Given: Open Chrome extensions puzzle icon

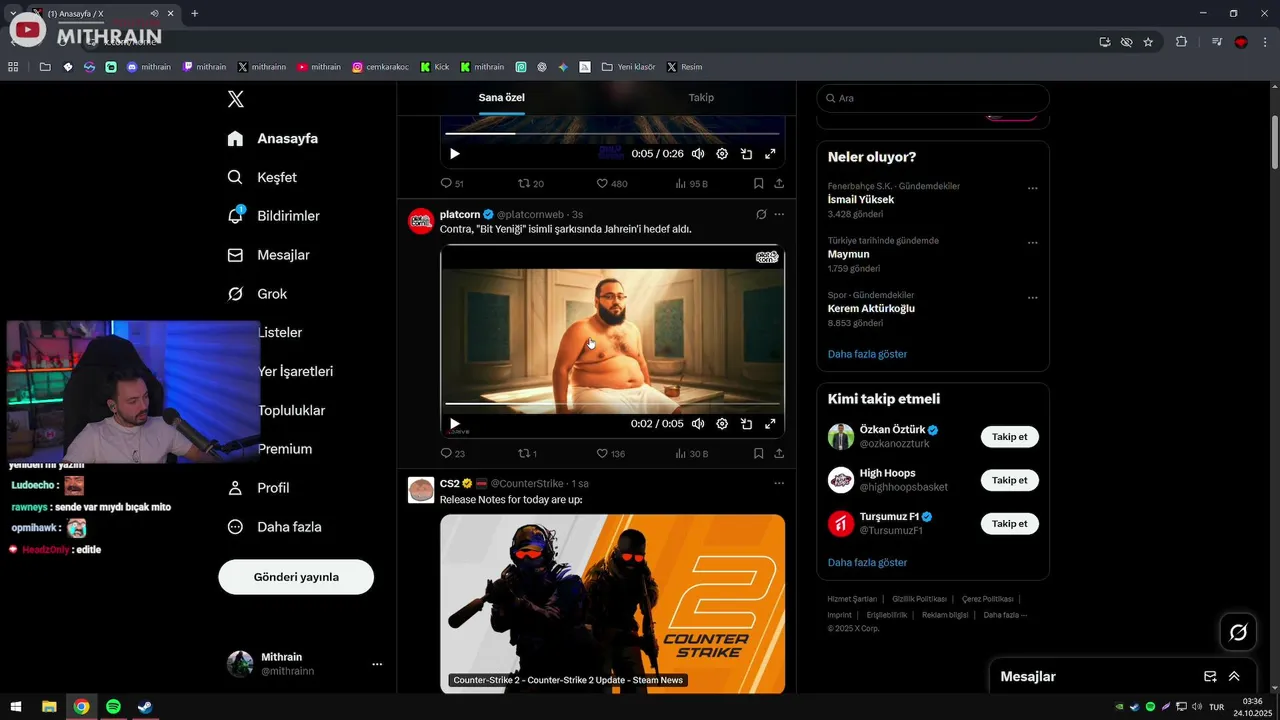Looking at the screenshot, I should (x=1181, y=42).
